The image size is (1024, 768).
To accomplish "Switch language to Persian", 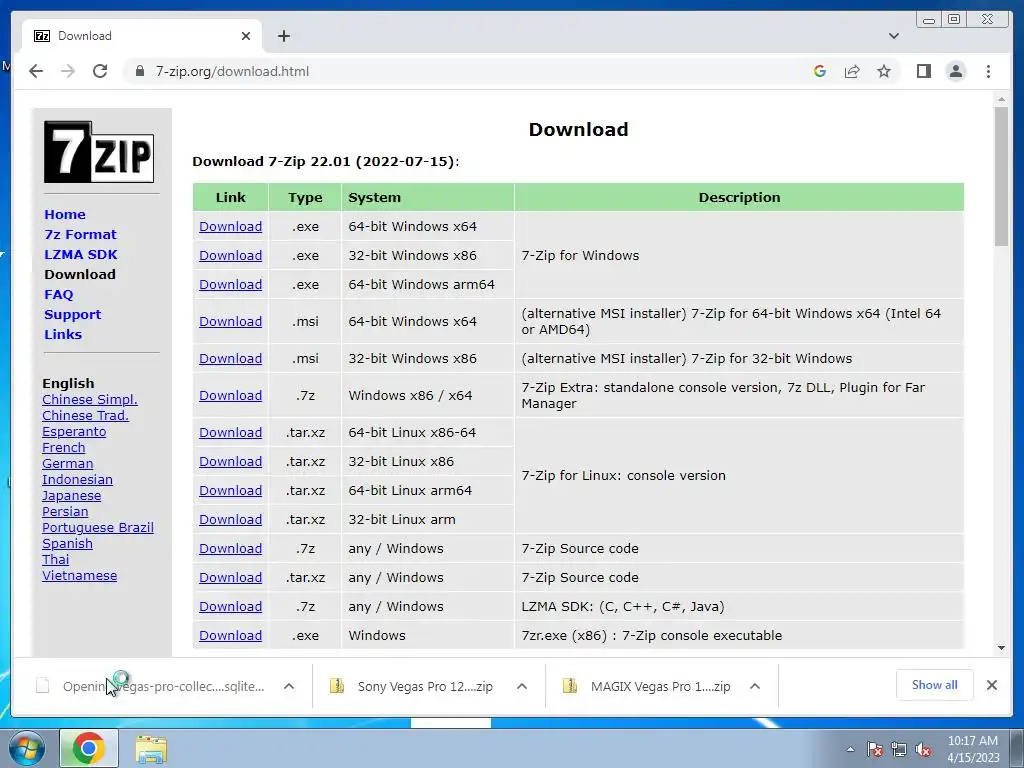I will [65, 511].
